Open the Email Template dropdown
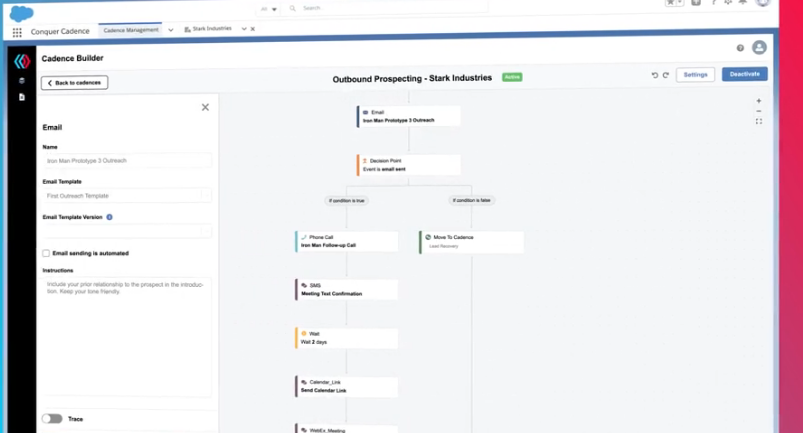The width and height of the screenshot is (803, 433). point(127,196)
